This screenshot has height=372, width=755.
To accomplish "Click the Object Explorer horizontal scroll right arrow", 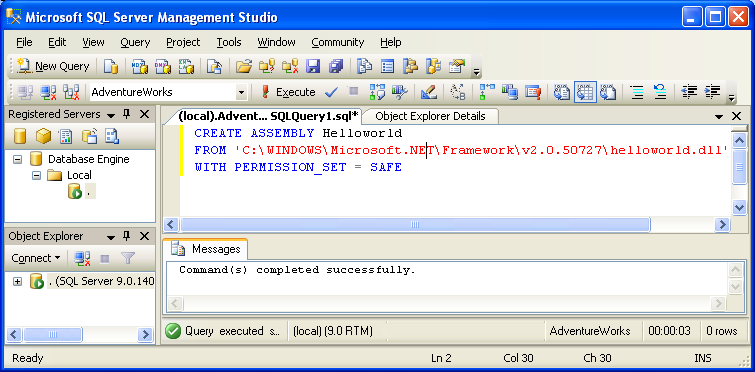I will (144, 334).
